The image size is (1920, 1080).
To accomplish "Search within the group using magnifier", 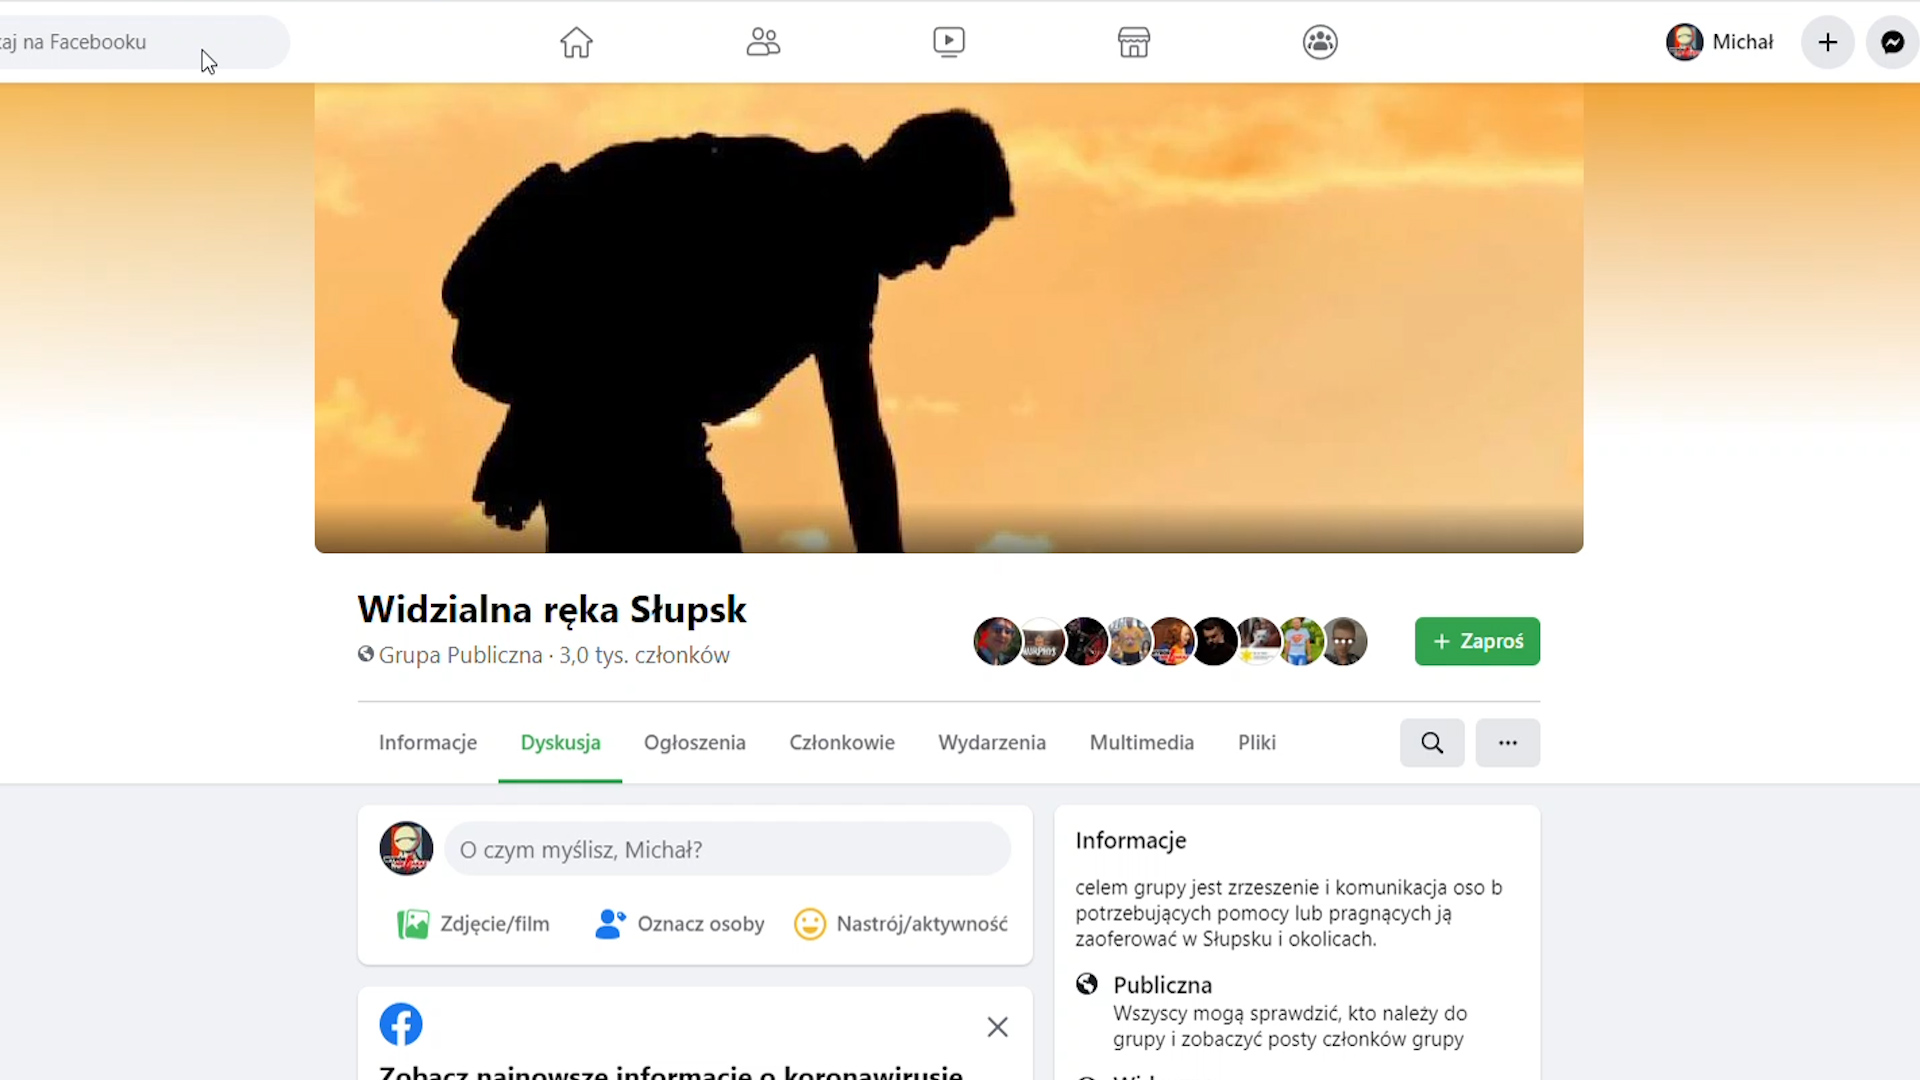I will click(x=1432, y=743).
